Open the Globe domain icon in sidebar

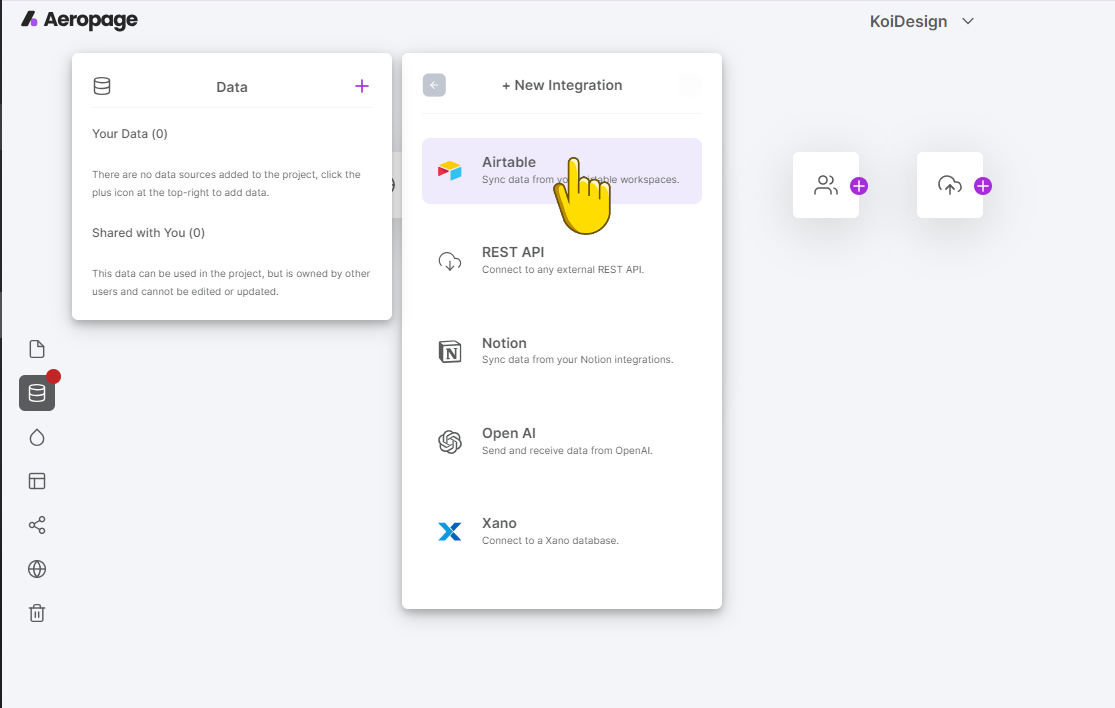pos(37,569)
